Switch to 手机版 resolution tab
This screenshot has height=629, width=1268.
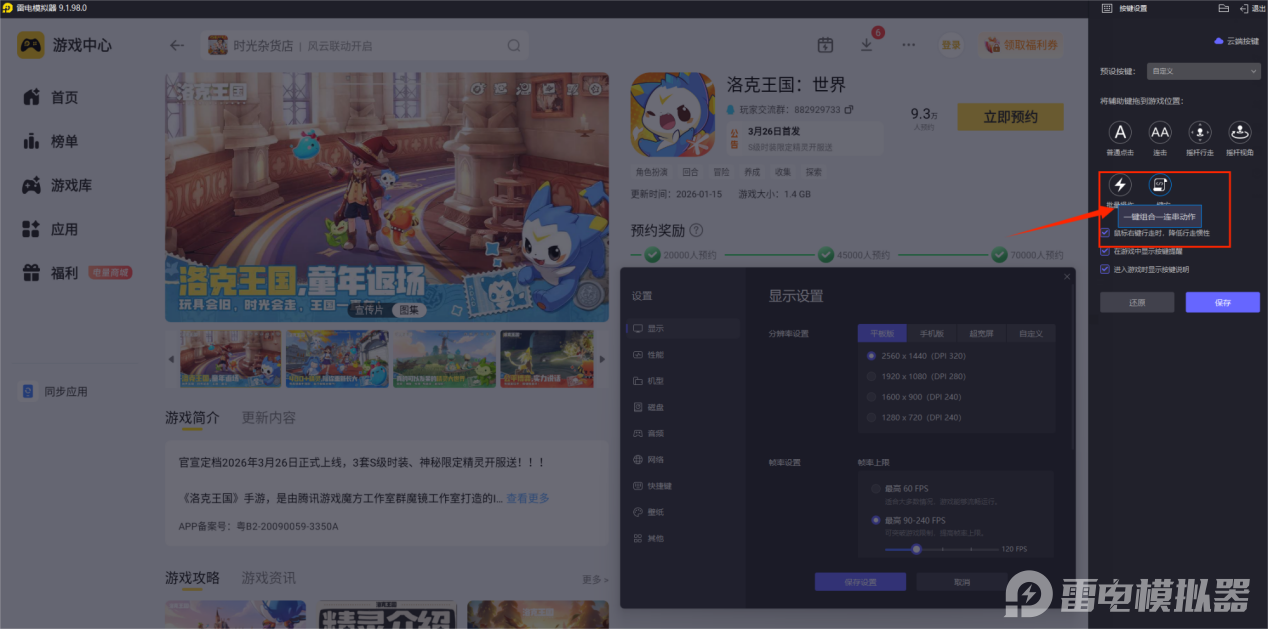click(x=931, y=333)
